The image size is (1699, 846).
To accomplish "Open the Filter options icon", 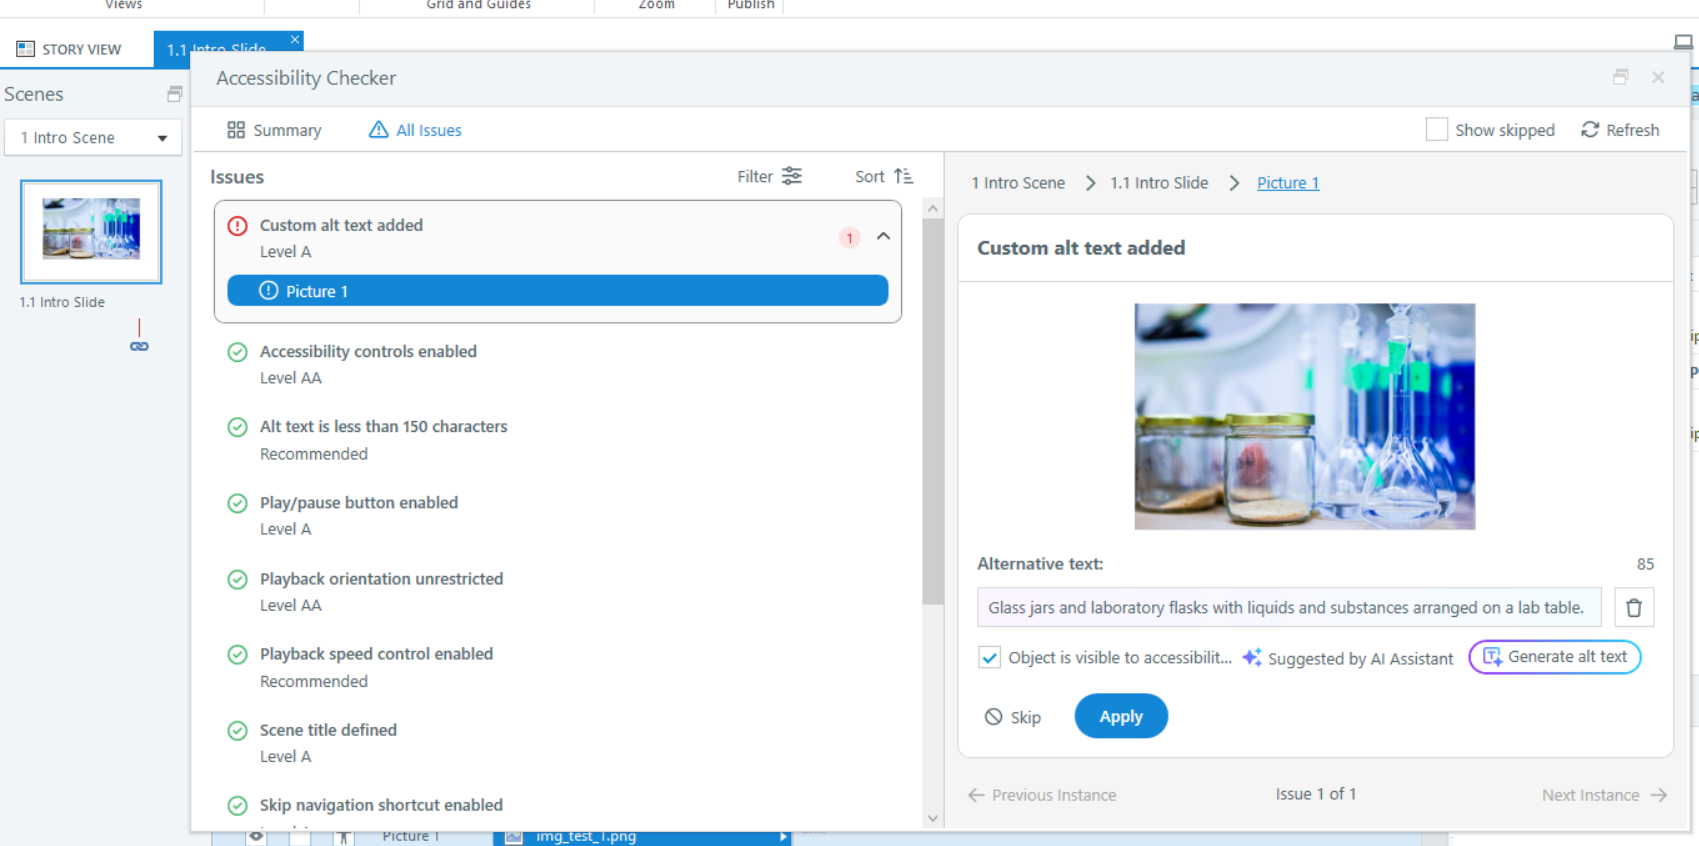I will pyautogui.click(x=792, y=176).
